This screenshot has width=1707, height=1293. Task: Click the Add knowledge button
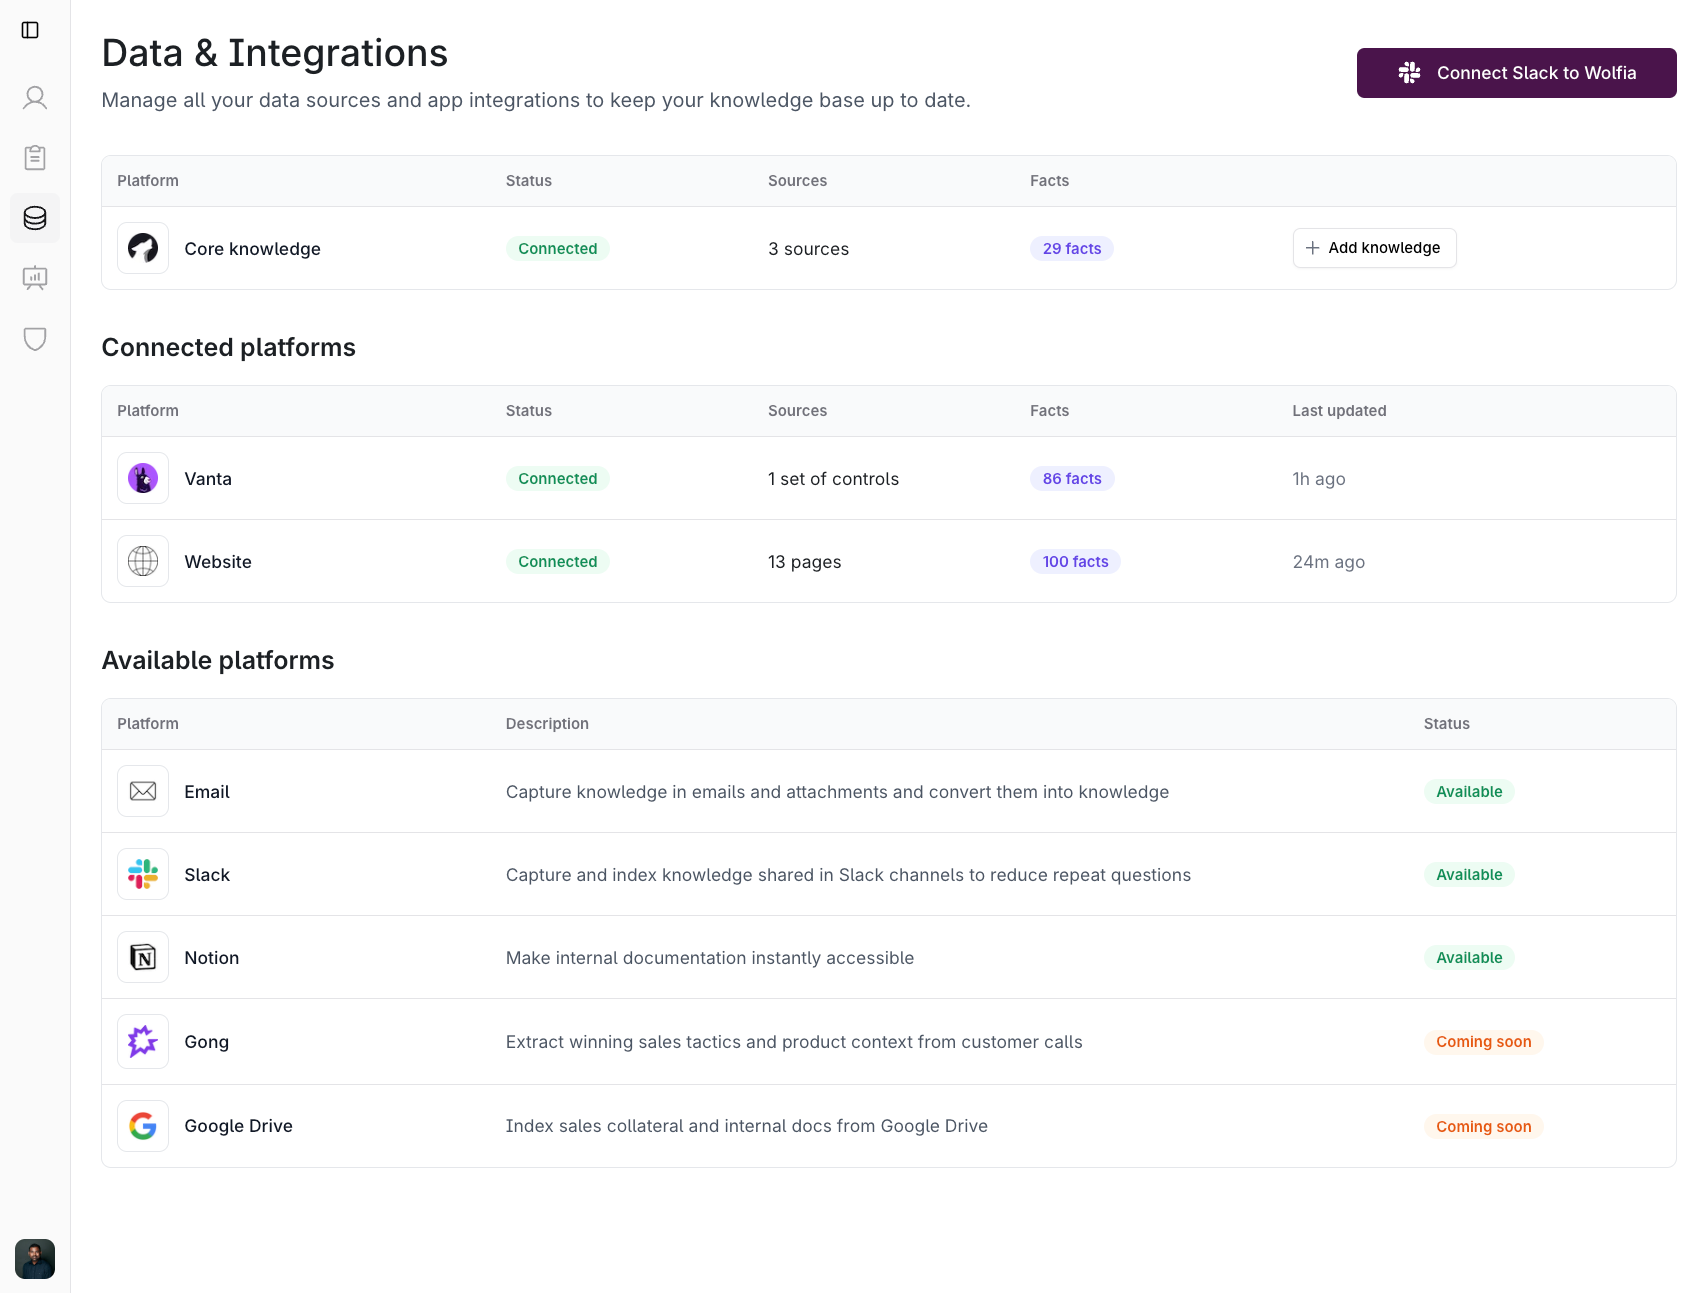[x=1374, y=248]
